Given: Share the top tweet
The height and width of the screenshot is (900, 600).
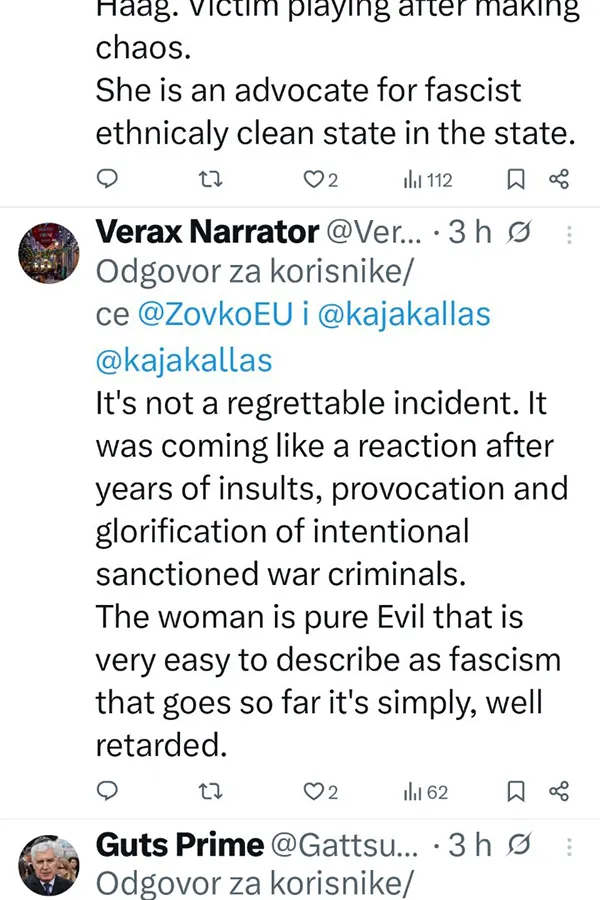Looking at the screenshot, I should pos(559,180).
